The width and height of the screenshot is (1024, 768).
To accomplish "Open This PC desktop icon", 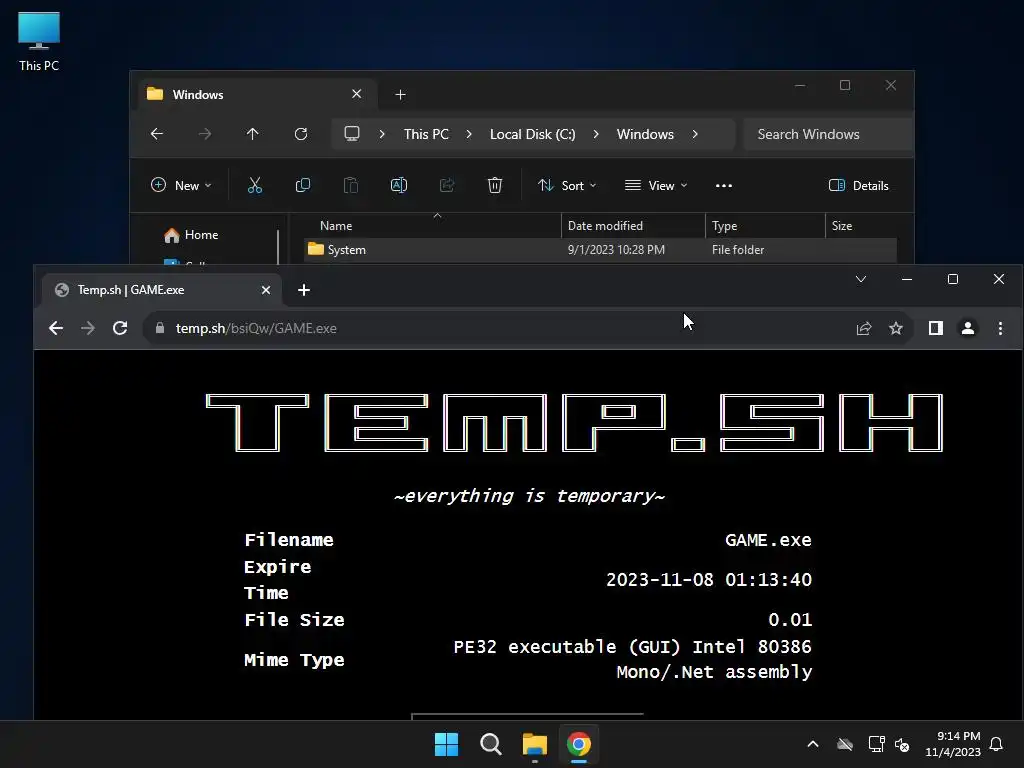I will click(x=39, y=42).
